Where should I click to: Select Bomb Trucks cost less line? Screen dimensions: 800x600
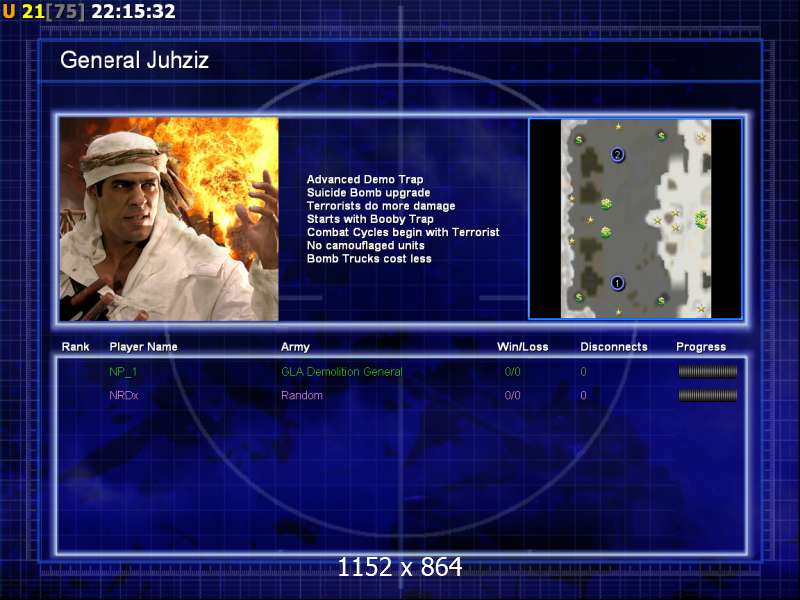369,259
